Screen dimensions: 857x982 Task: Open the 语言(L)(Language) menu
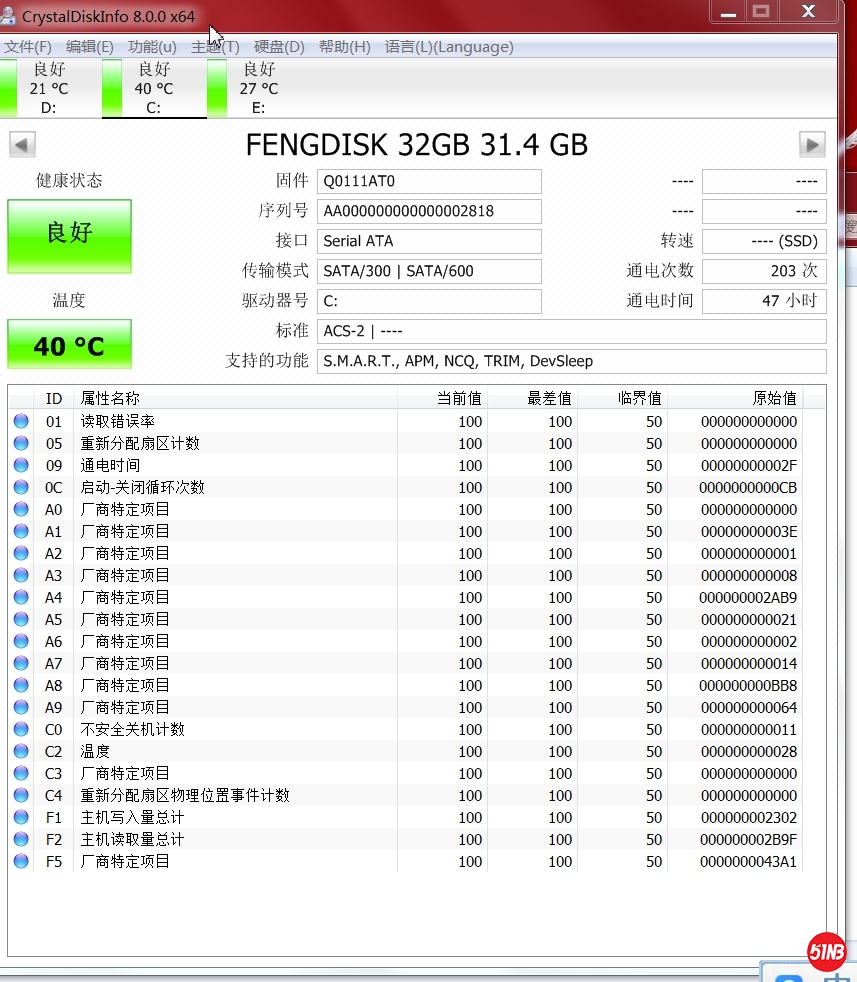tap(449, 47)
